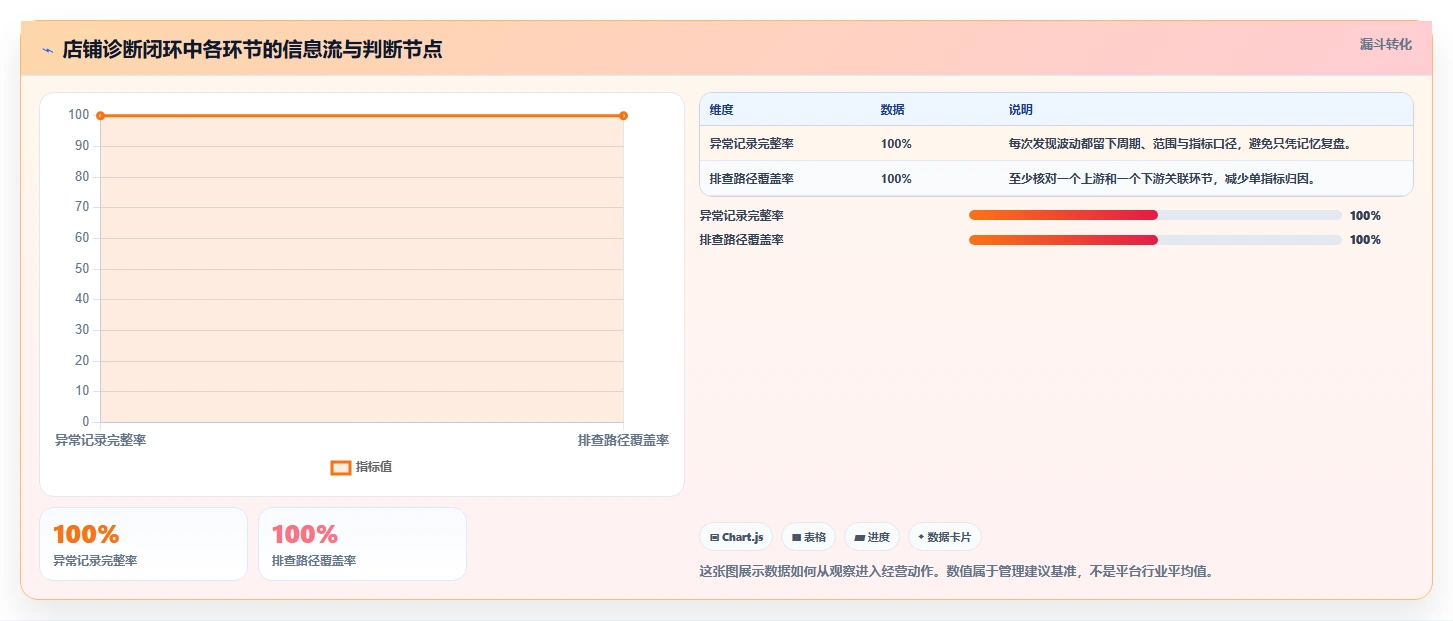Click the 100% value beside the 异常记录完整率 progress bar

point(1365,216)
